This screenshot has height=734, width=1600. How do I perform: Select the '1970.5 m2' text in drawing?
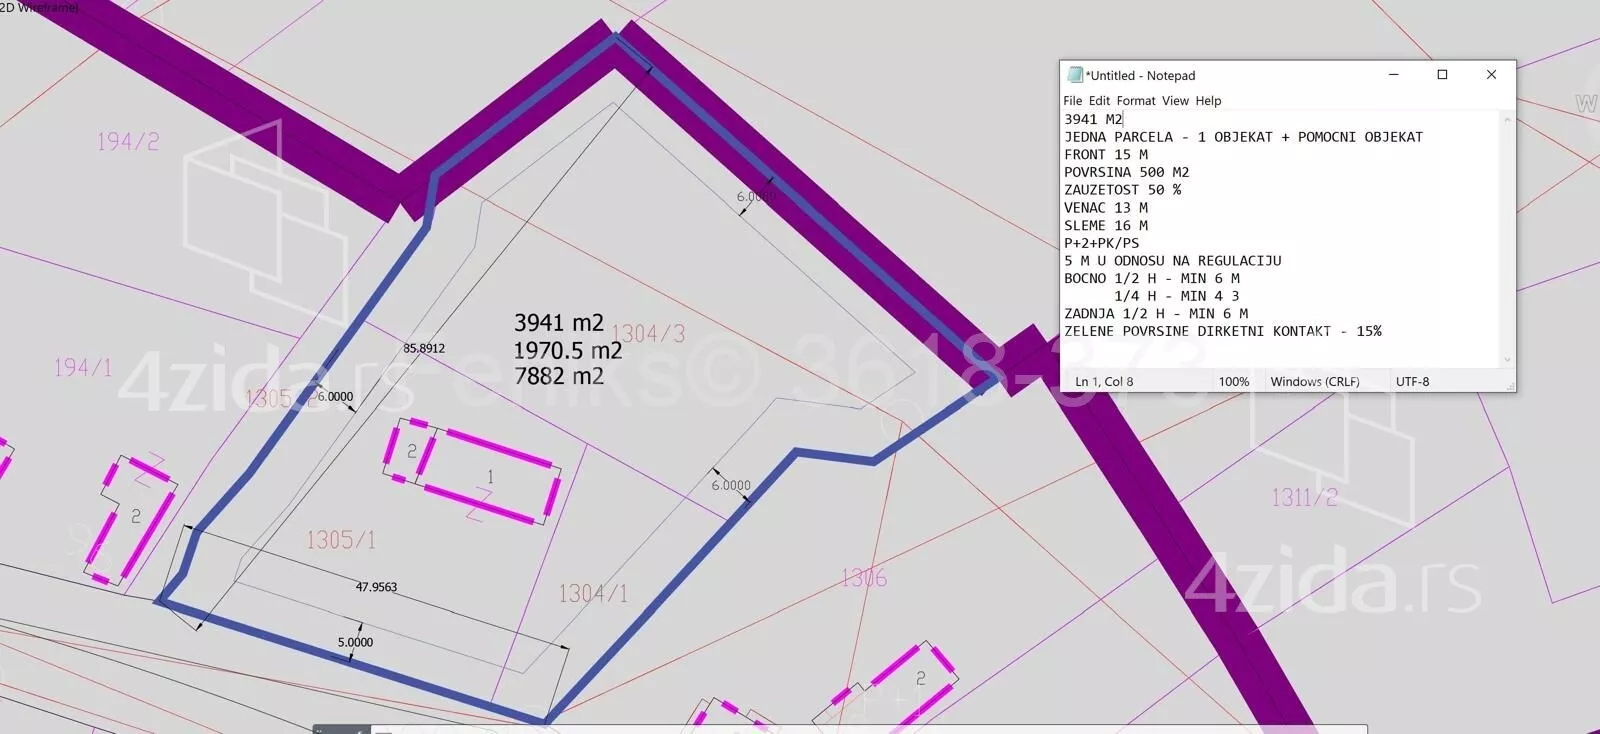pos(568,350)
